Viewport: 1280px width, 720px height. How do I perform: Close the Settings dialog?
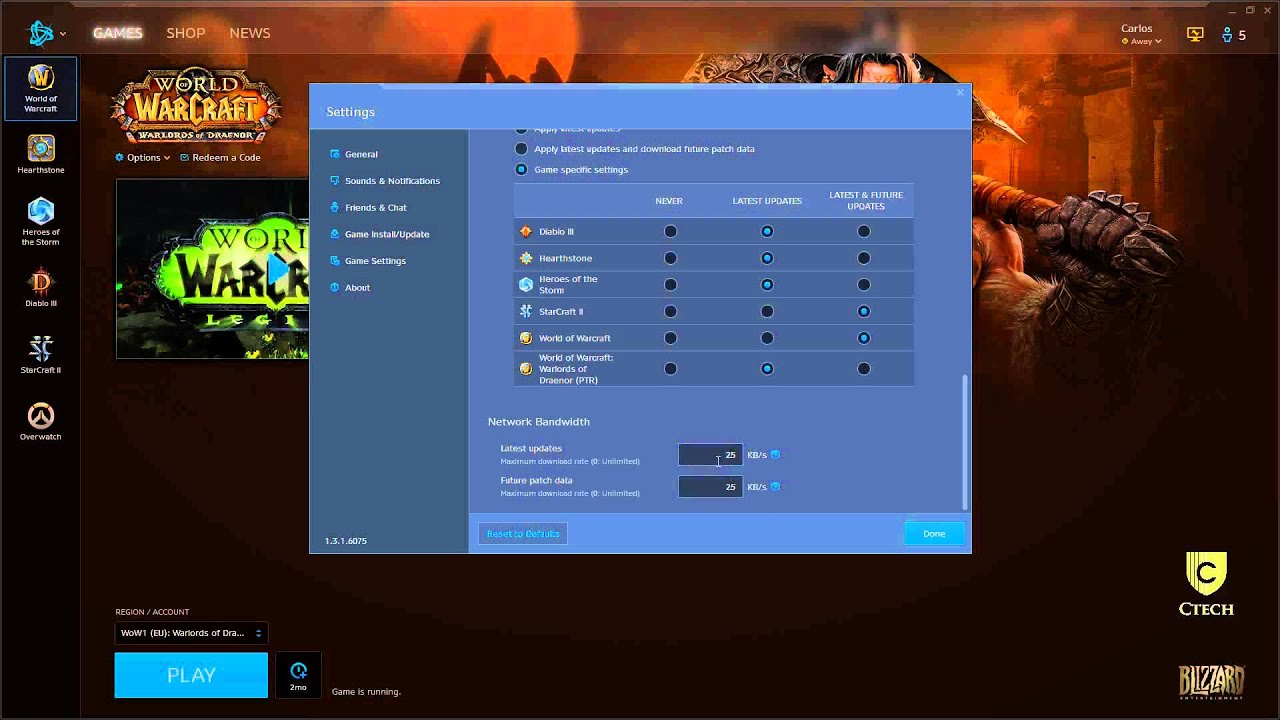[x=960, y=92]
